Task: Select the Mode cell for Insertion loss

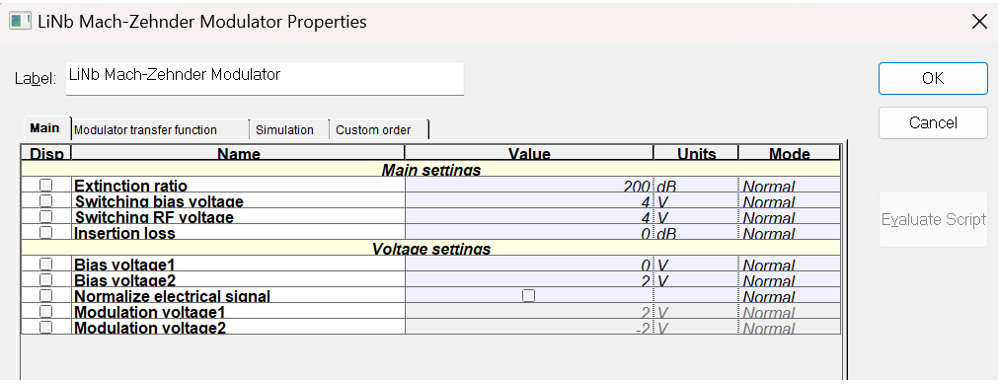Action: click(789, 233)
